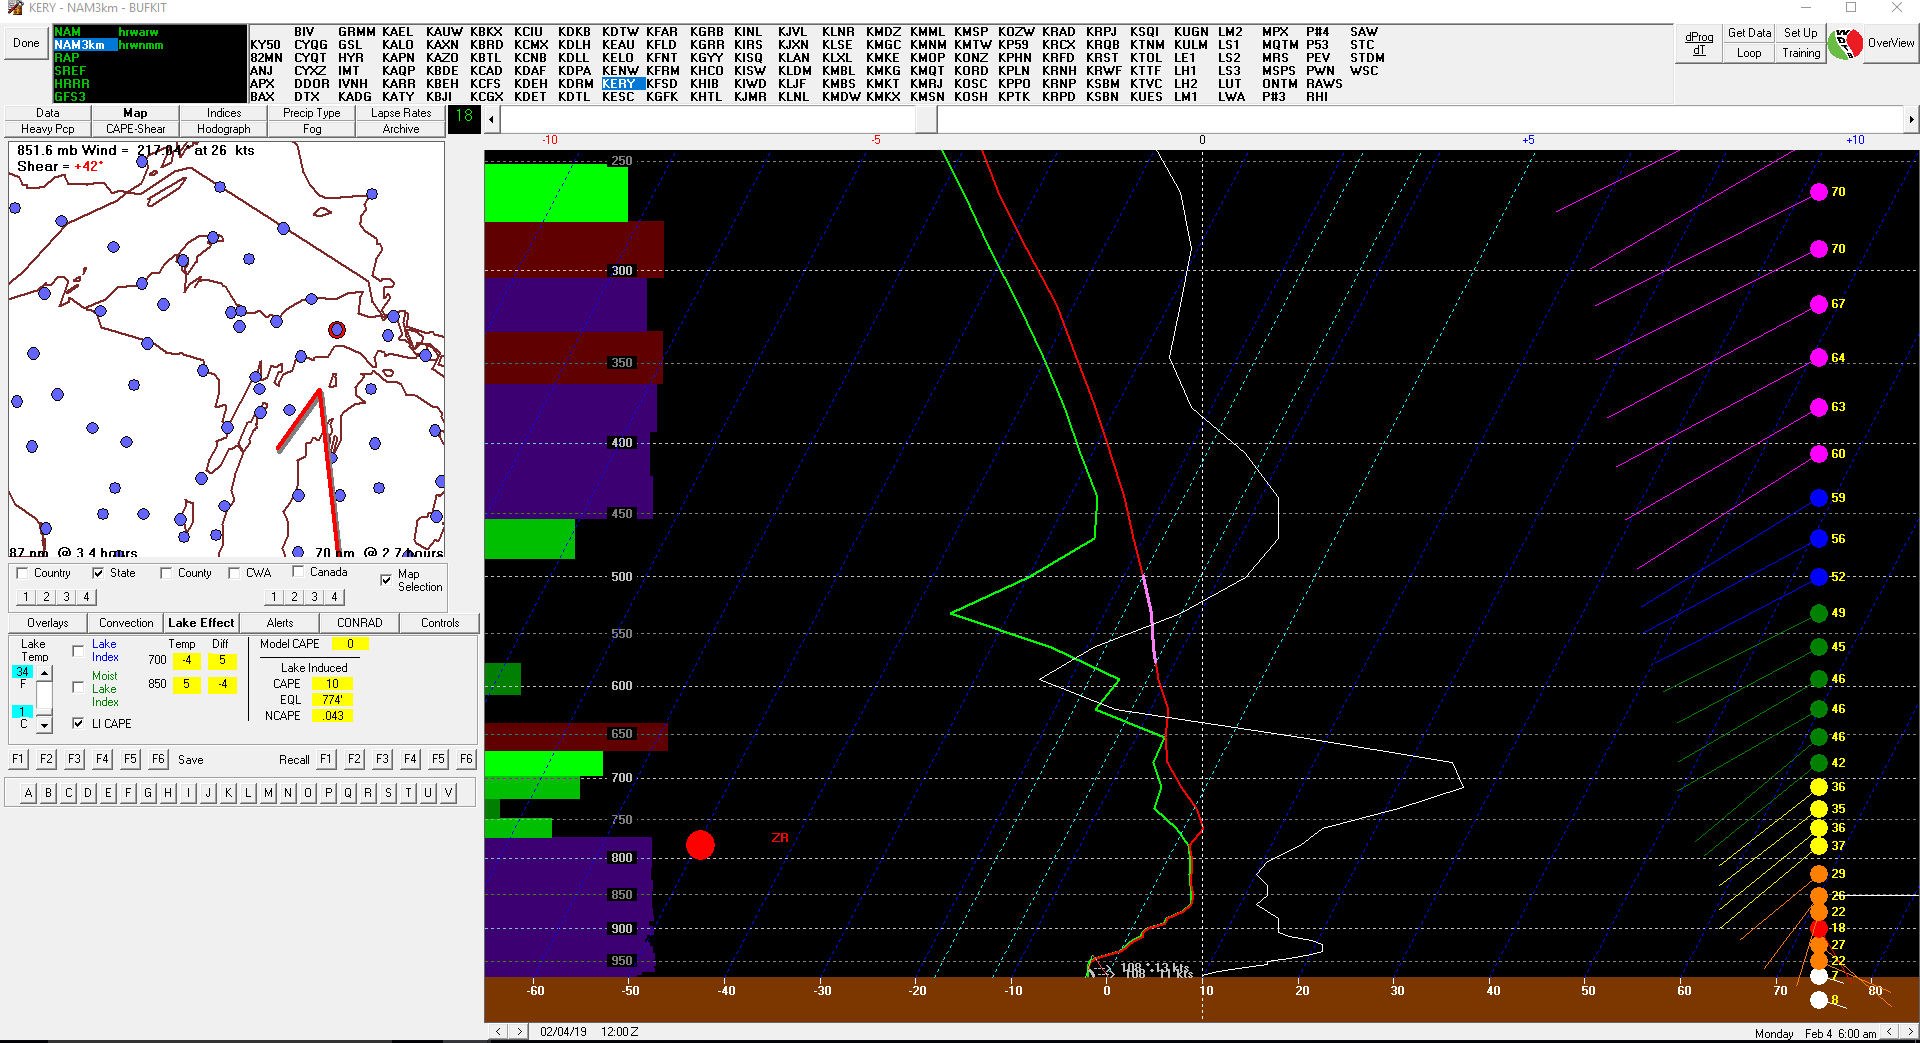The height and width of the screenshot is (1043, 1920).
Task: Decrease Lake Temp with the down arrow
Action: [44, 725]
